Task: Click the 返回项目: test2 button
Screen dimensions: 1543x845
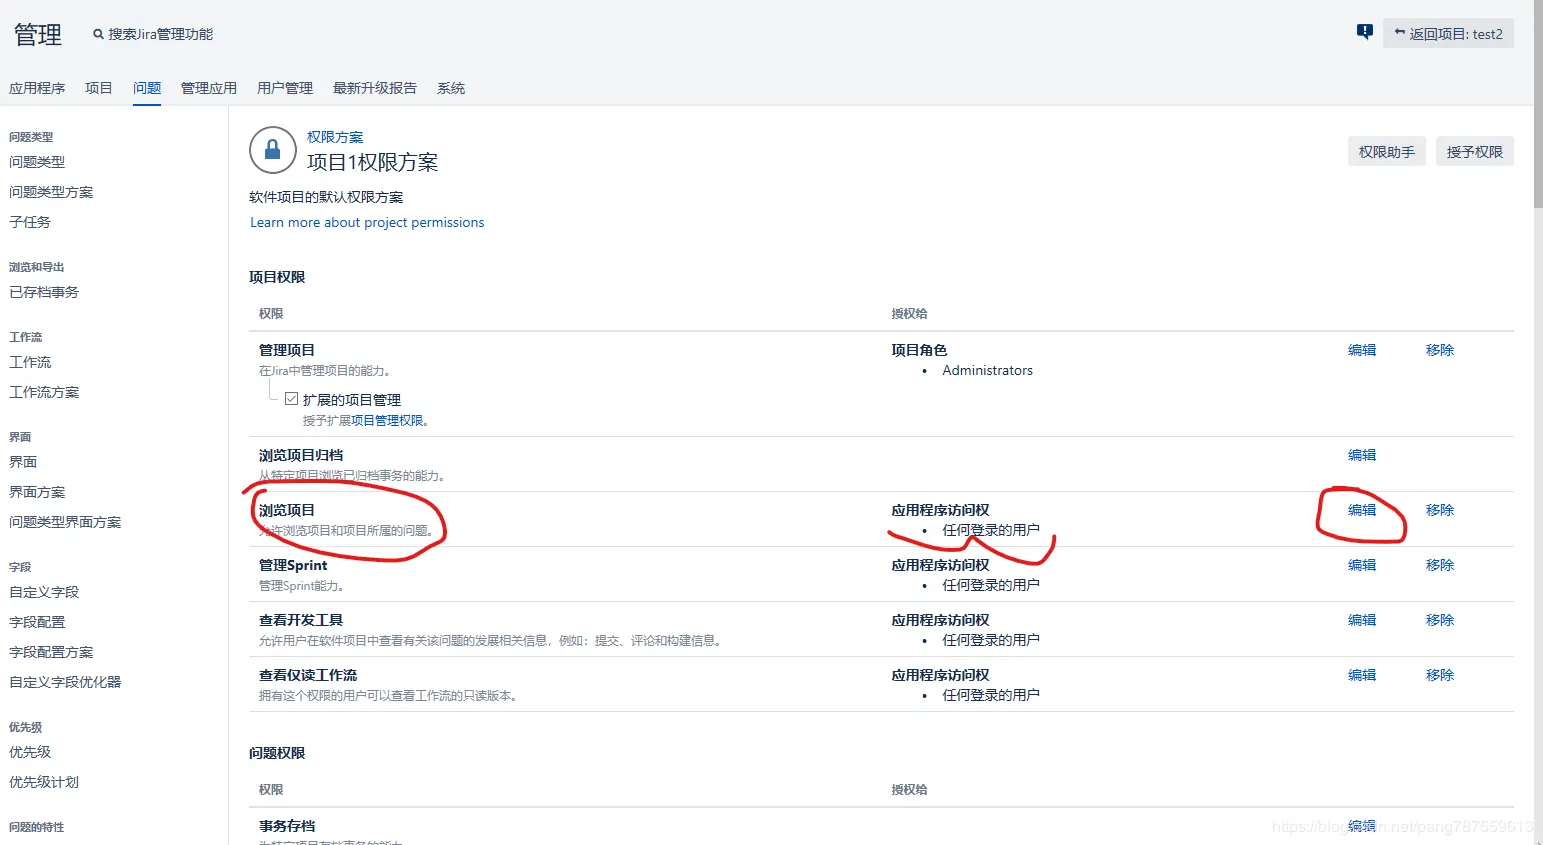Action: (1447, 33)
